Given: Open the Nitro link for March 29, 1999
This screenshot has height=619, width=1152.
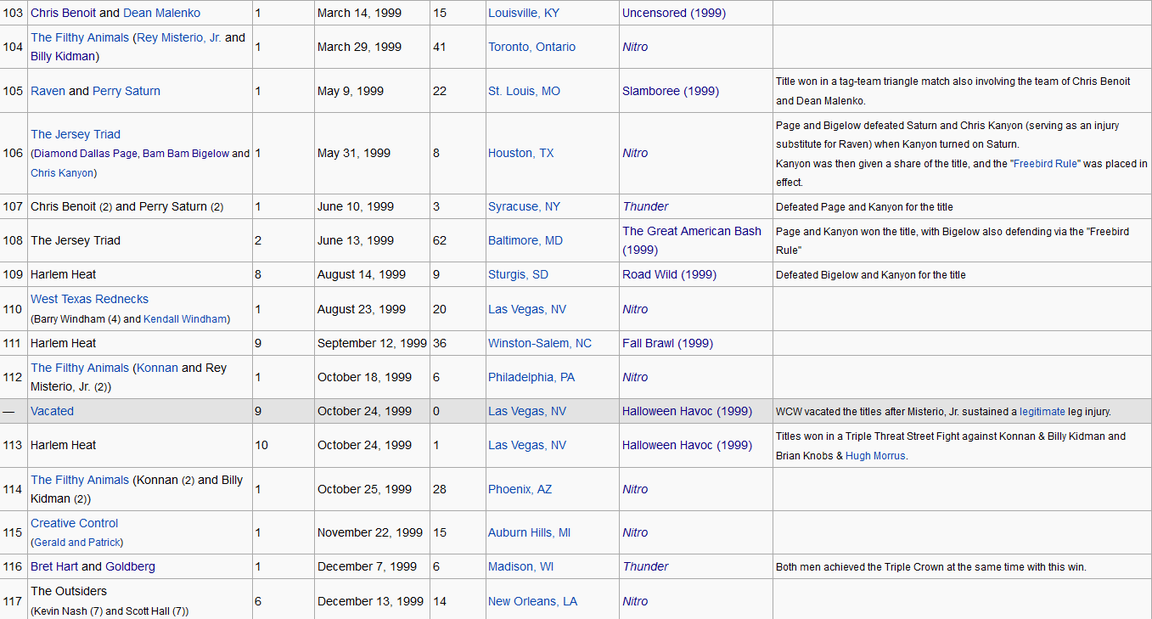Looking at the screenshot, I should (x=635, y=47).
